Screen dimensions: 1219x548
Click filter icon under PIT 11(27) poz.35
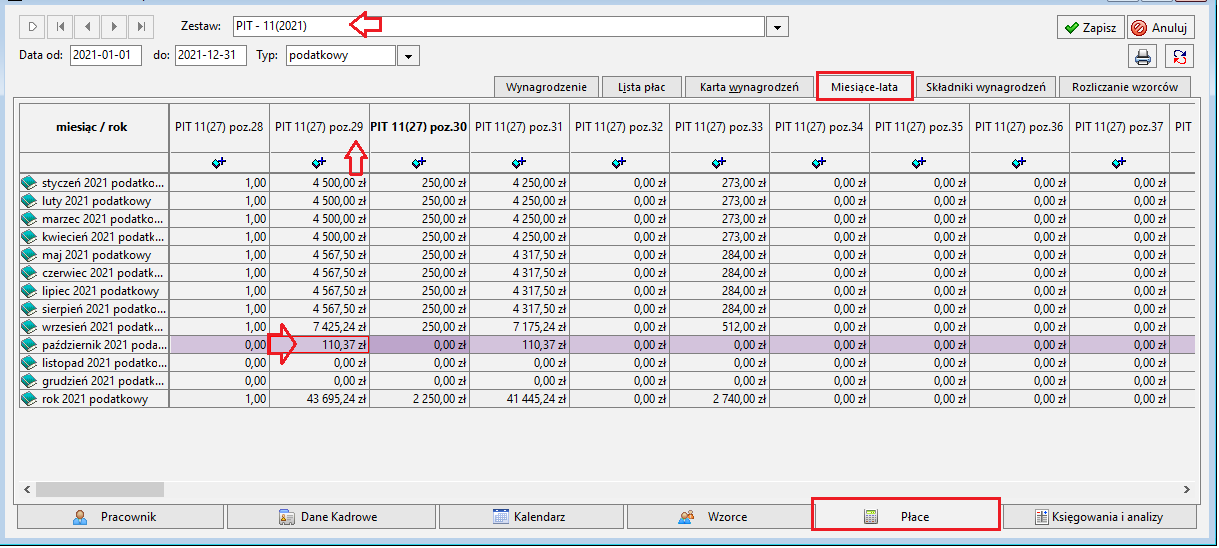click(x=919, y=162)
